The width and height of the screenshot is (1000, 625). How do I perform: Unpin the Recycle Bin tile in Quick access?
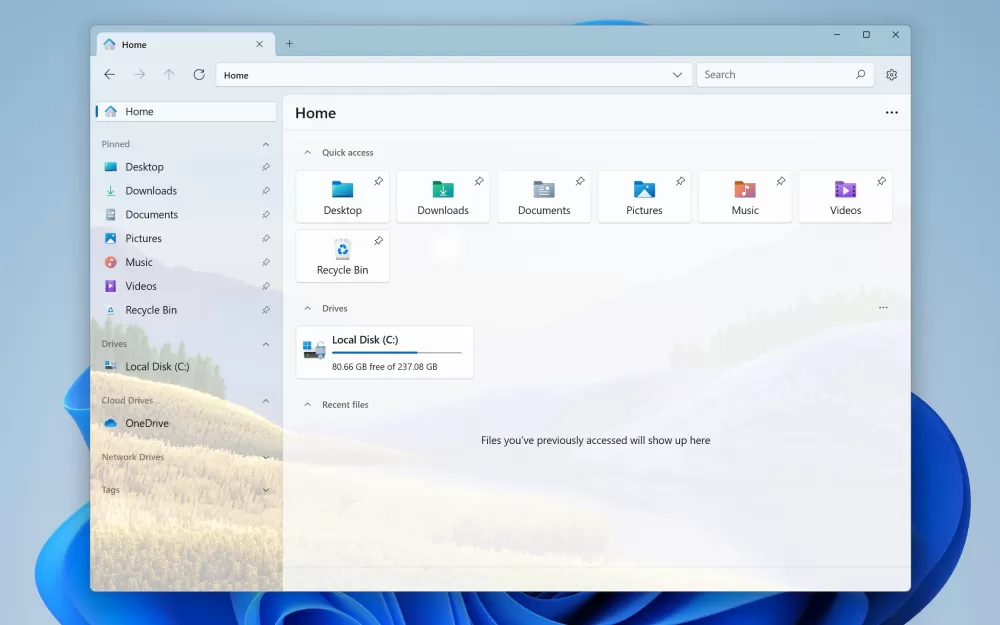click(378, 240)
